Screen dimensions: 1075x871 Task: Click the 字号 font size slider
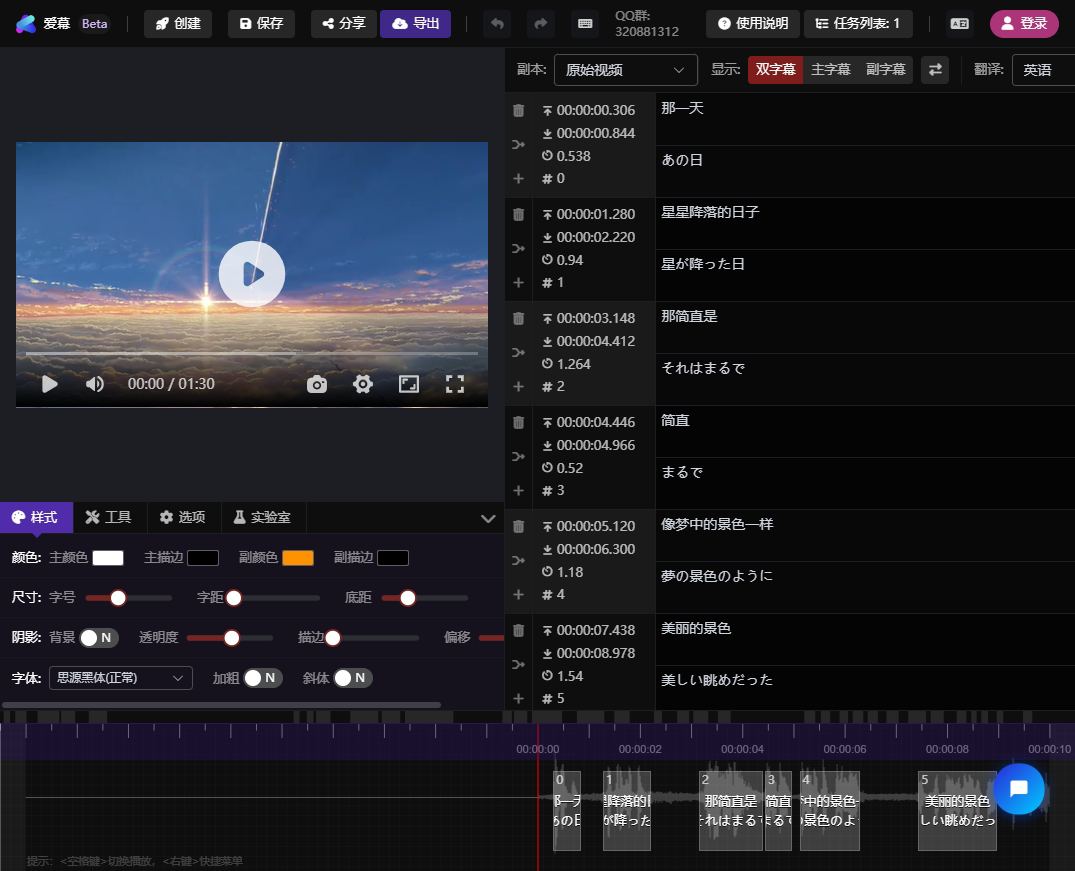pyautogui.click(x=129, y=598)
